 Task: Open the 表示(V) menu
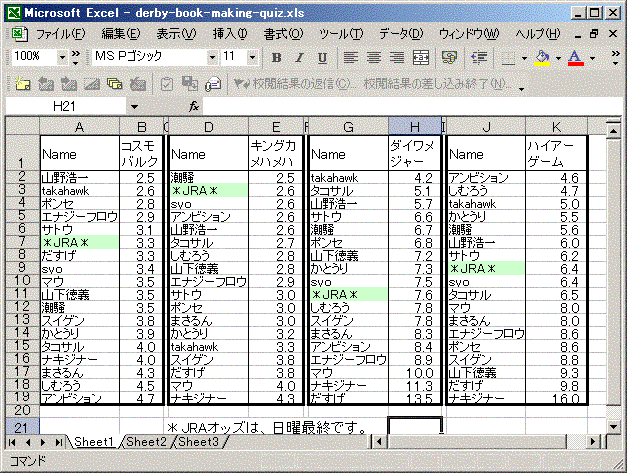[176, 34]
